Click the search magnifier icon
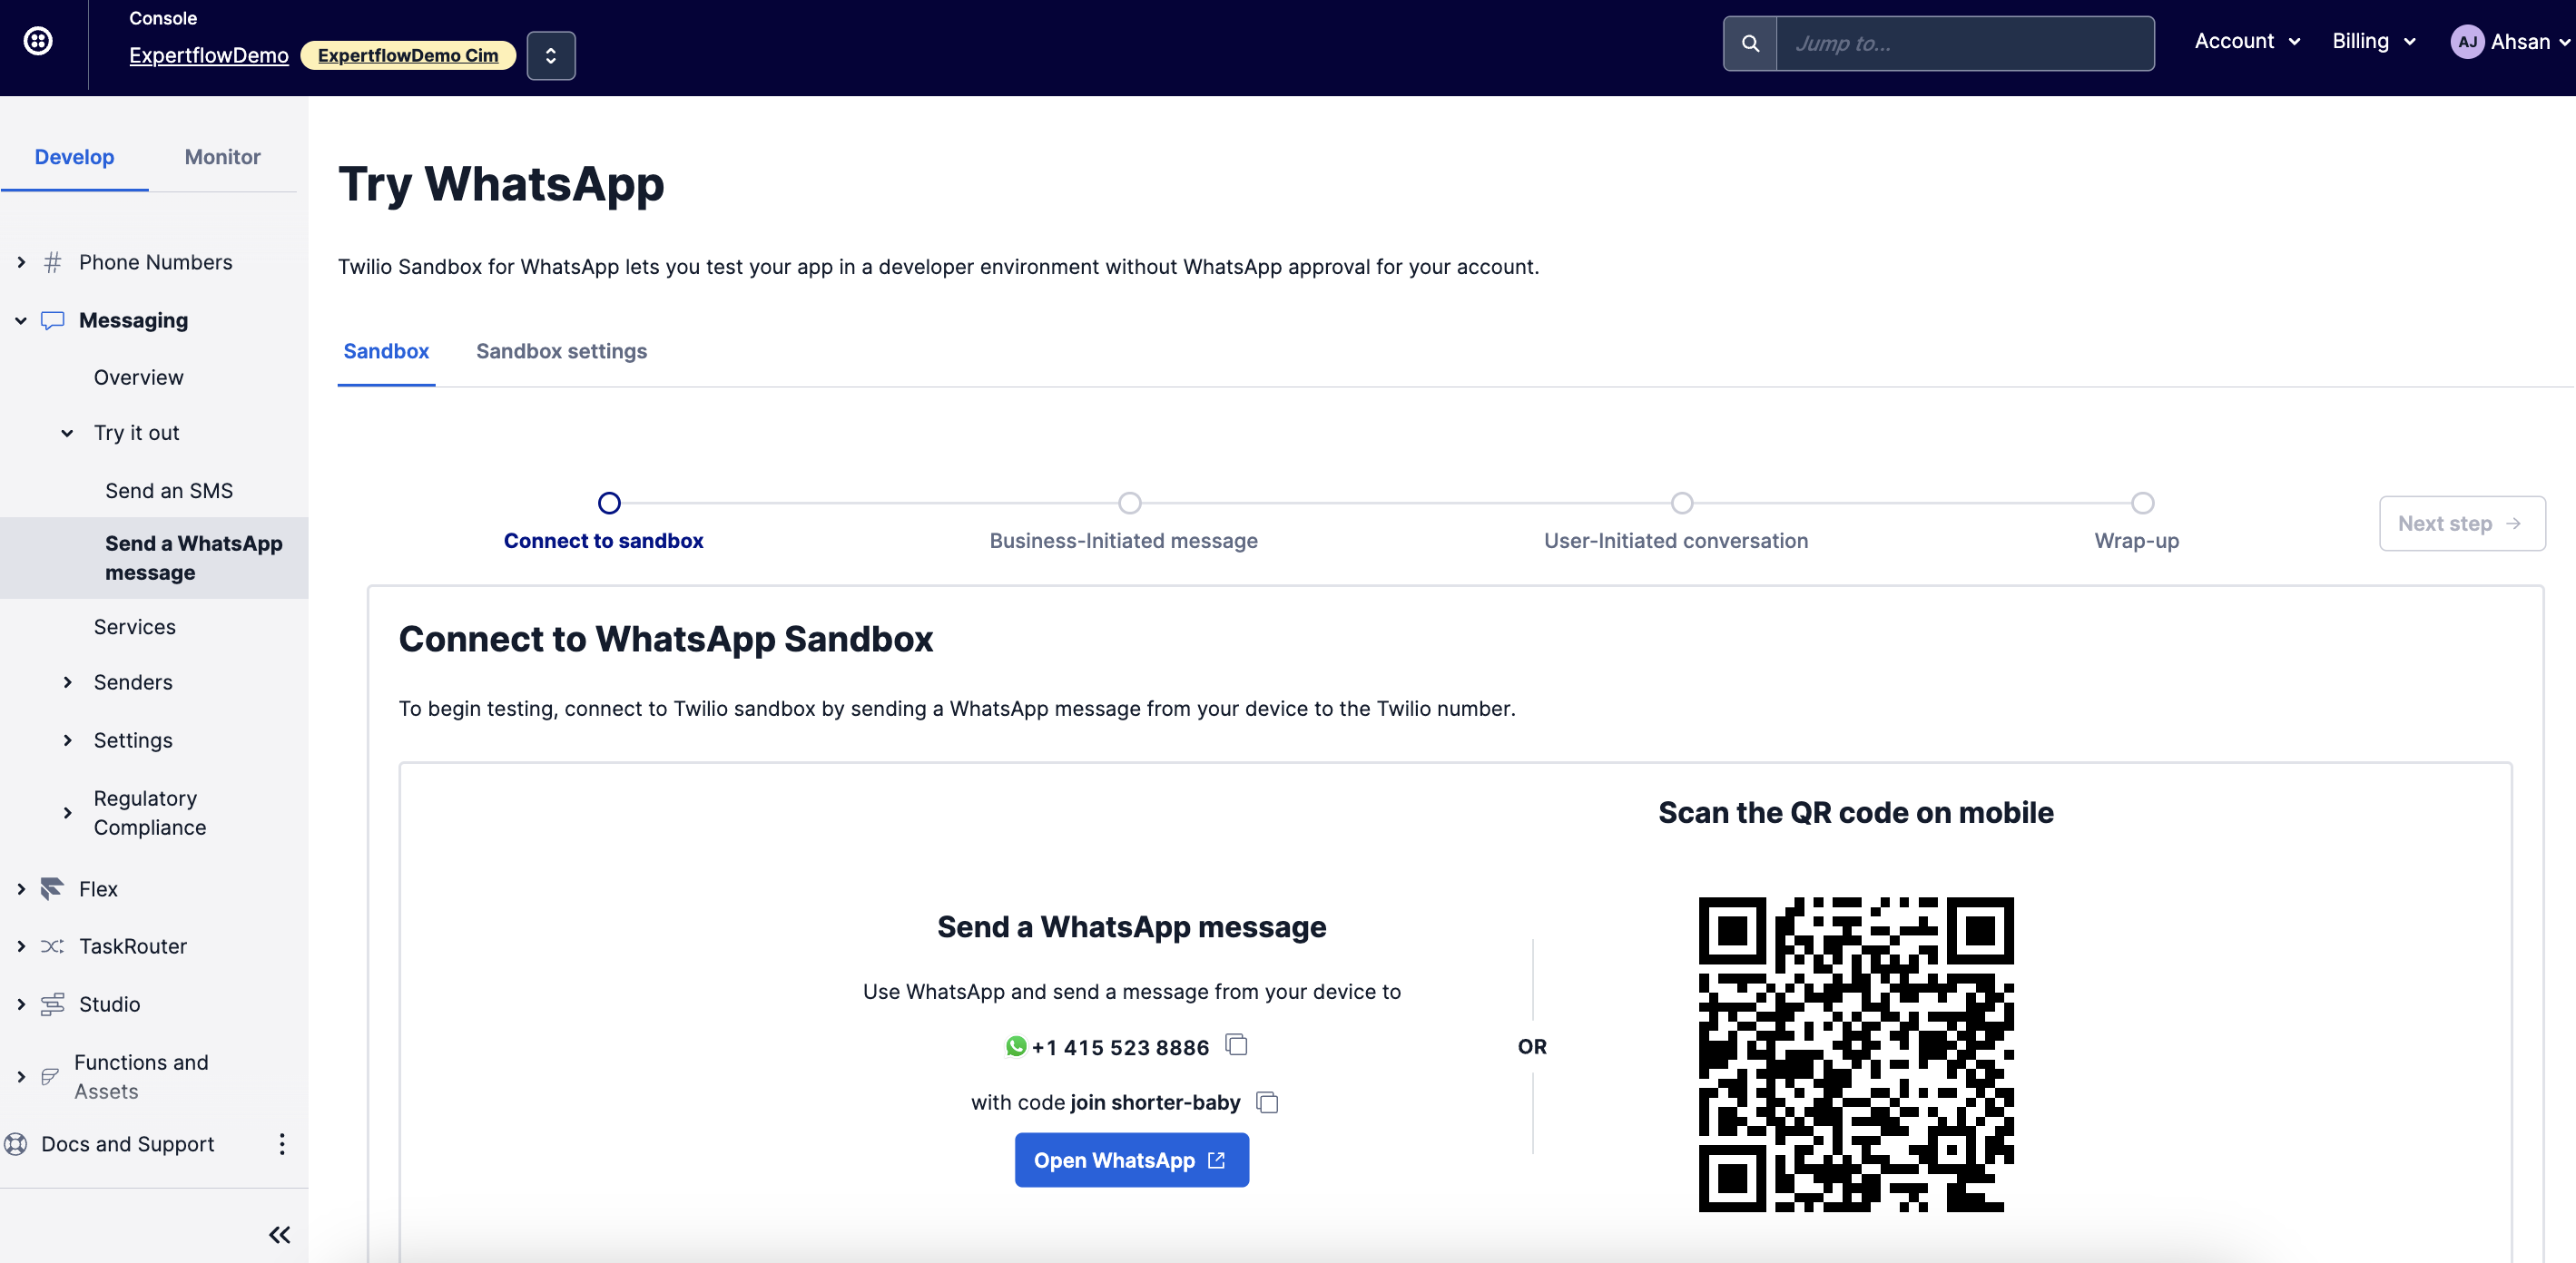 pos(1750,44)
